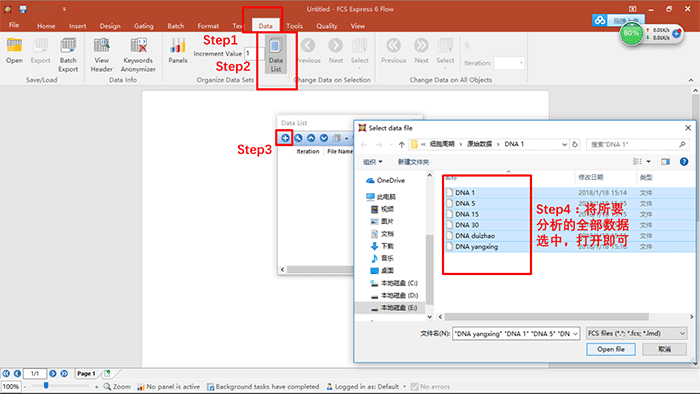This screenshot has width=700, height=394.
Task: Launch Keywords Anonymizer tool
Action: point(138,55)
